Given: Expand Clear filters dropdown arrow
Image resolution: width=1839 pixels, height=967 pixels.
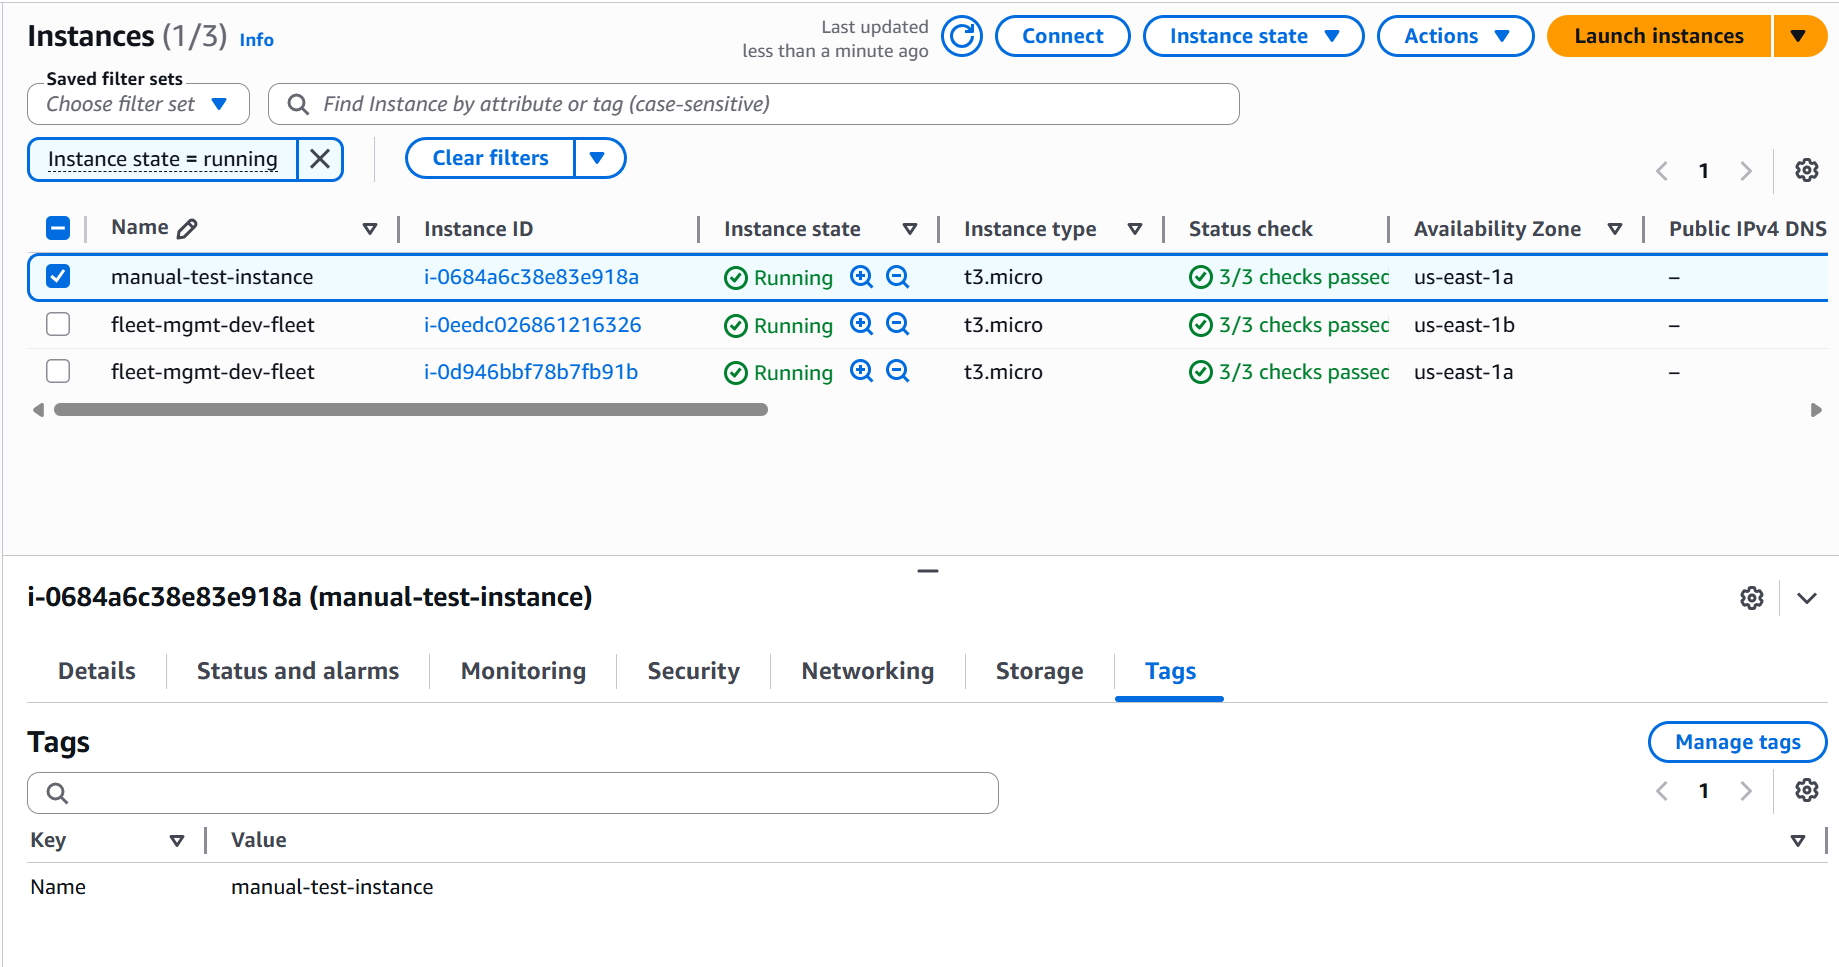Looking at the screenshot, I should coord(598,158).
